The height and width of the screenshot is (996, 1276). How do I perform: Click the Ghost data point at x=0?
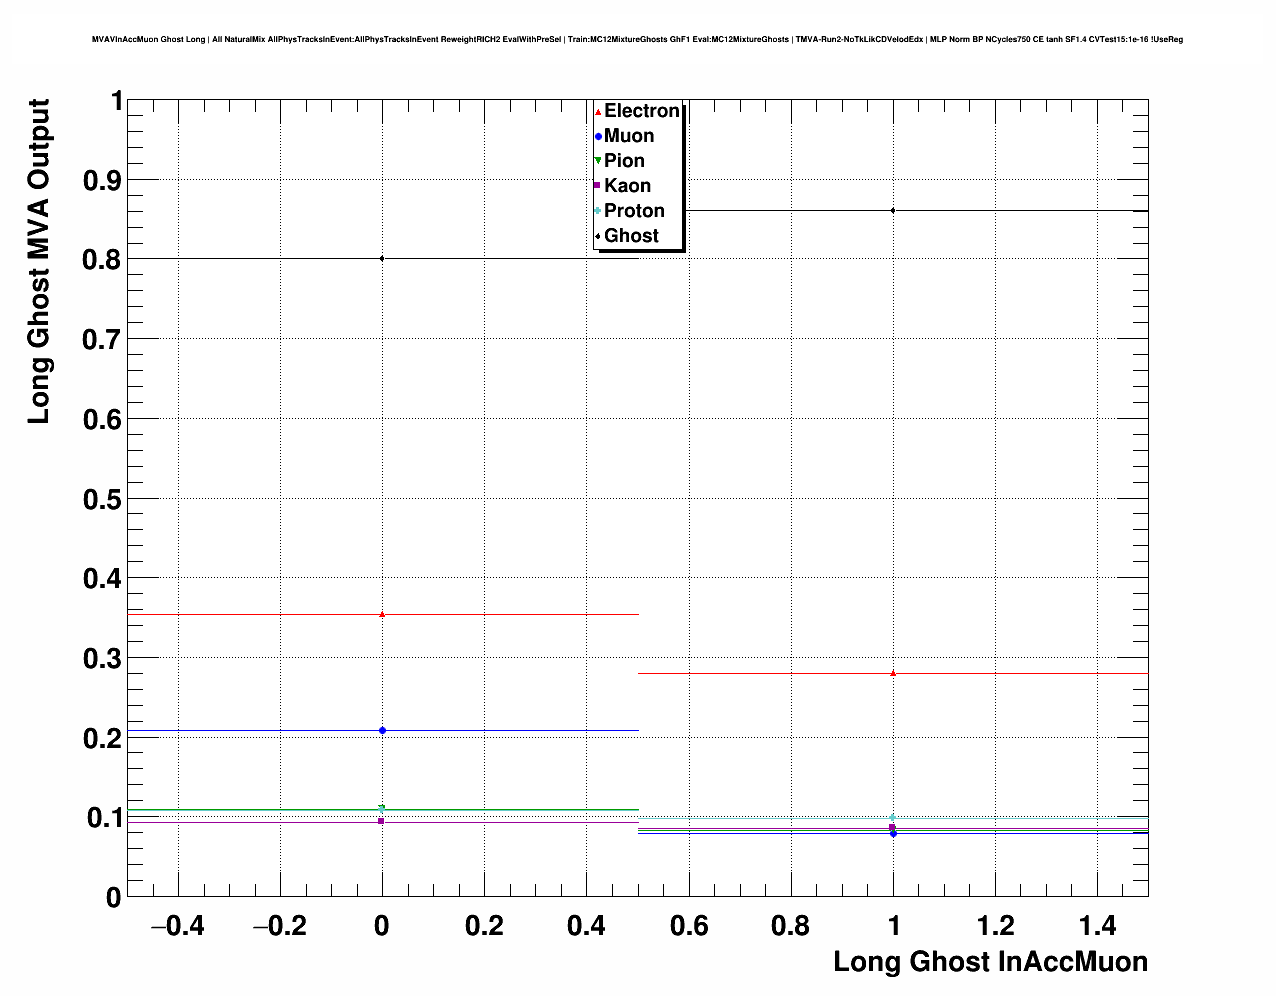click(x=382, y=258)
